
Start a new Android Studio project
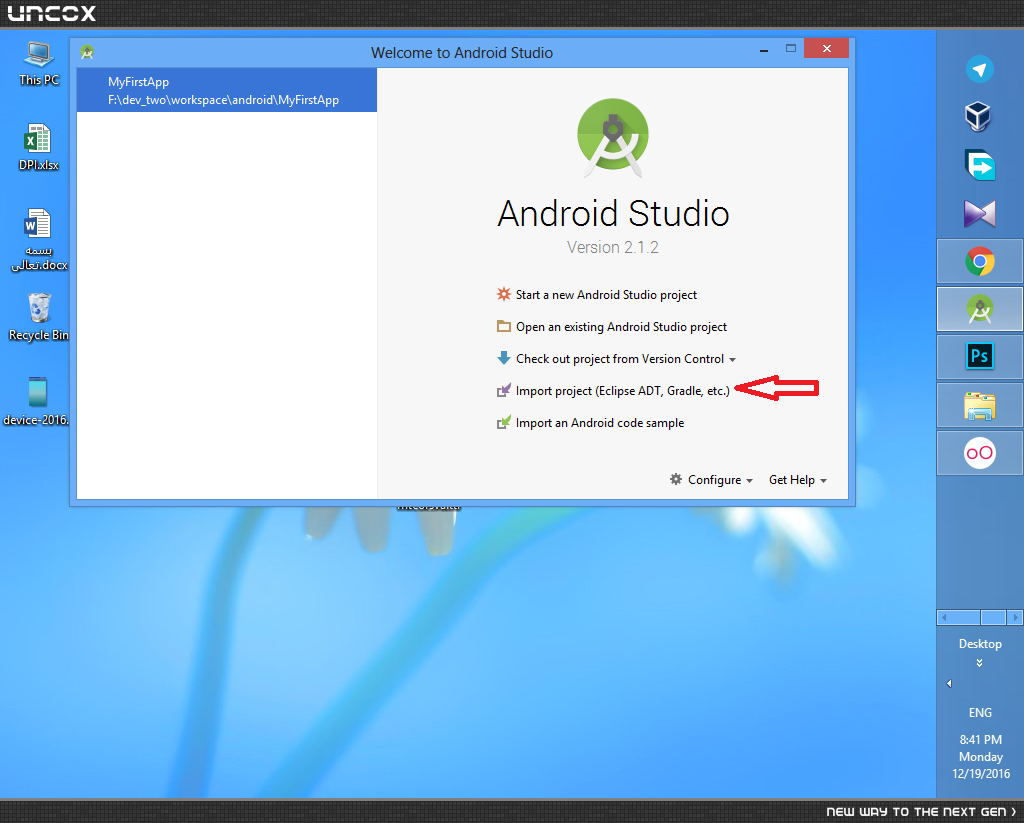(x=606, y=295)
